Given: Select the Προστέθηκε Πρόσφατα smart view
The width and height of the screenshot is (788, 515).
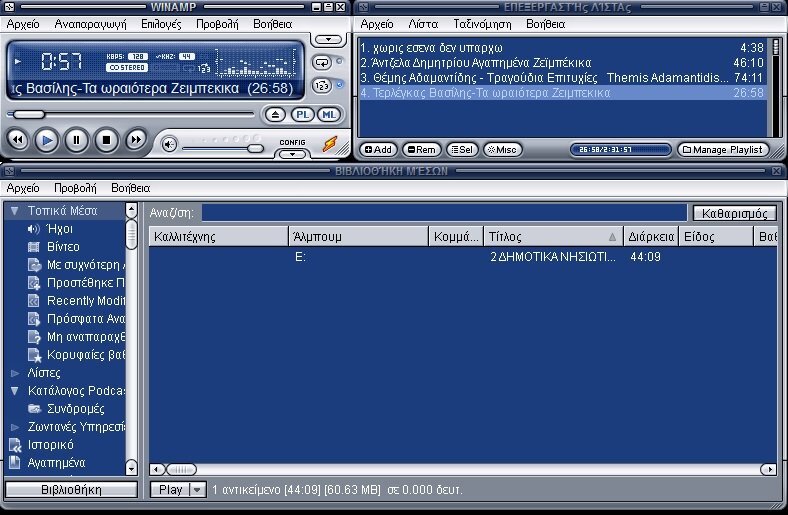Looking at the screenshot, I should click(x=75, y=283).
